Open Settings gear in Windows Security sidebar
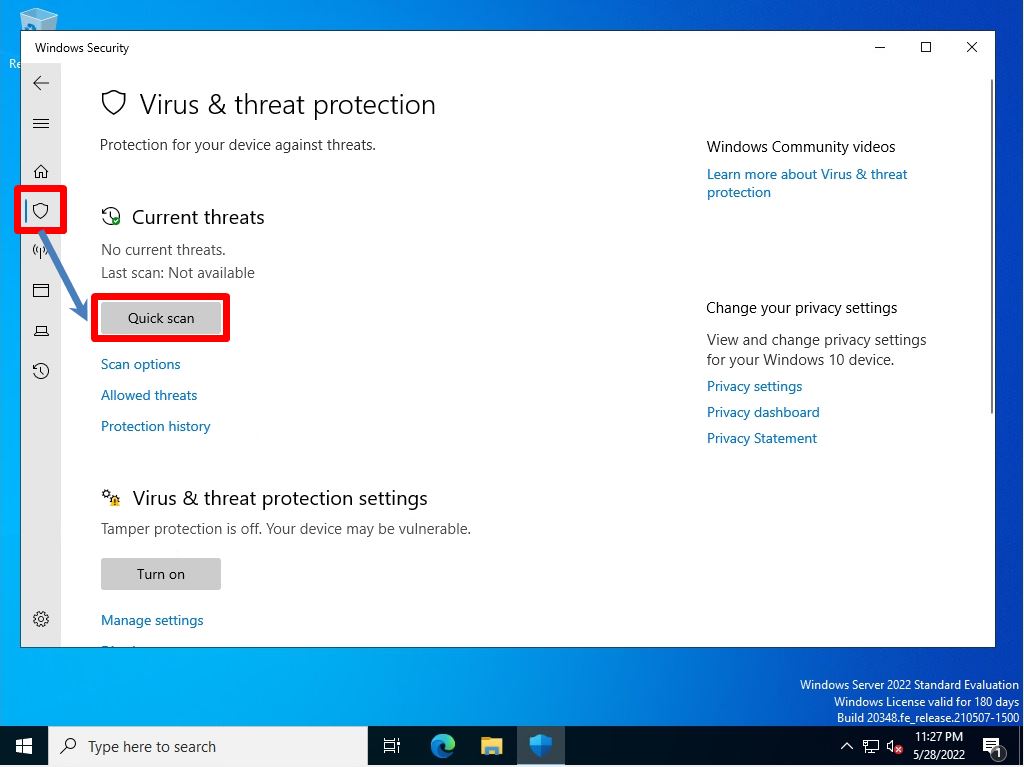Screen dimensions: 1024x767 [x=41, y=619]
